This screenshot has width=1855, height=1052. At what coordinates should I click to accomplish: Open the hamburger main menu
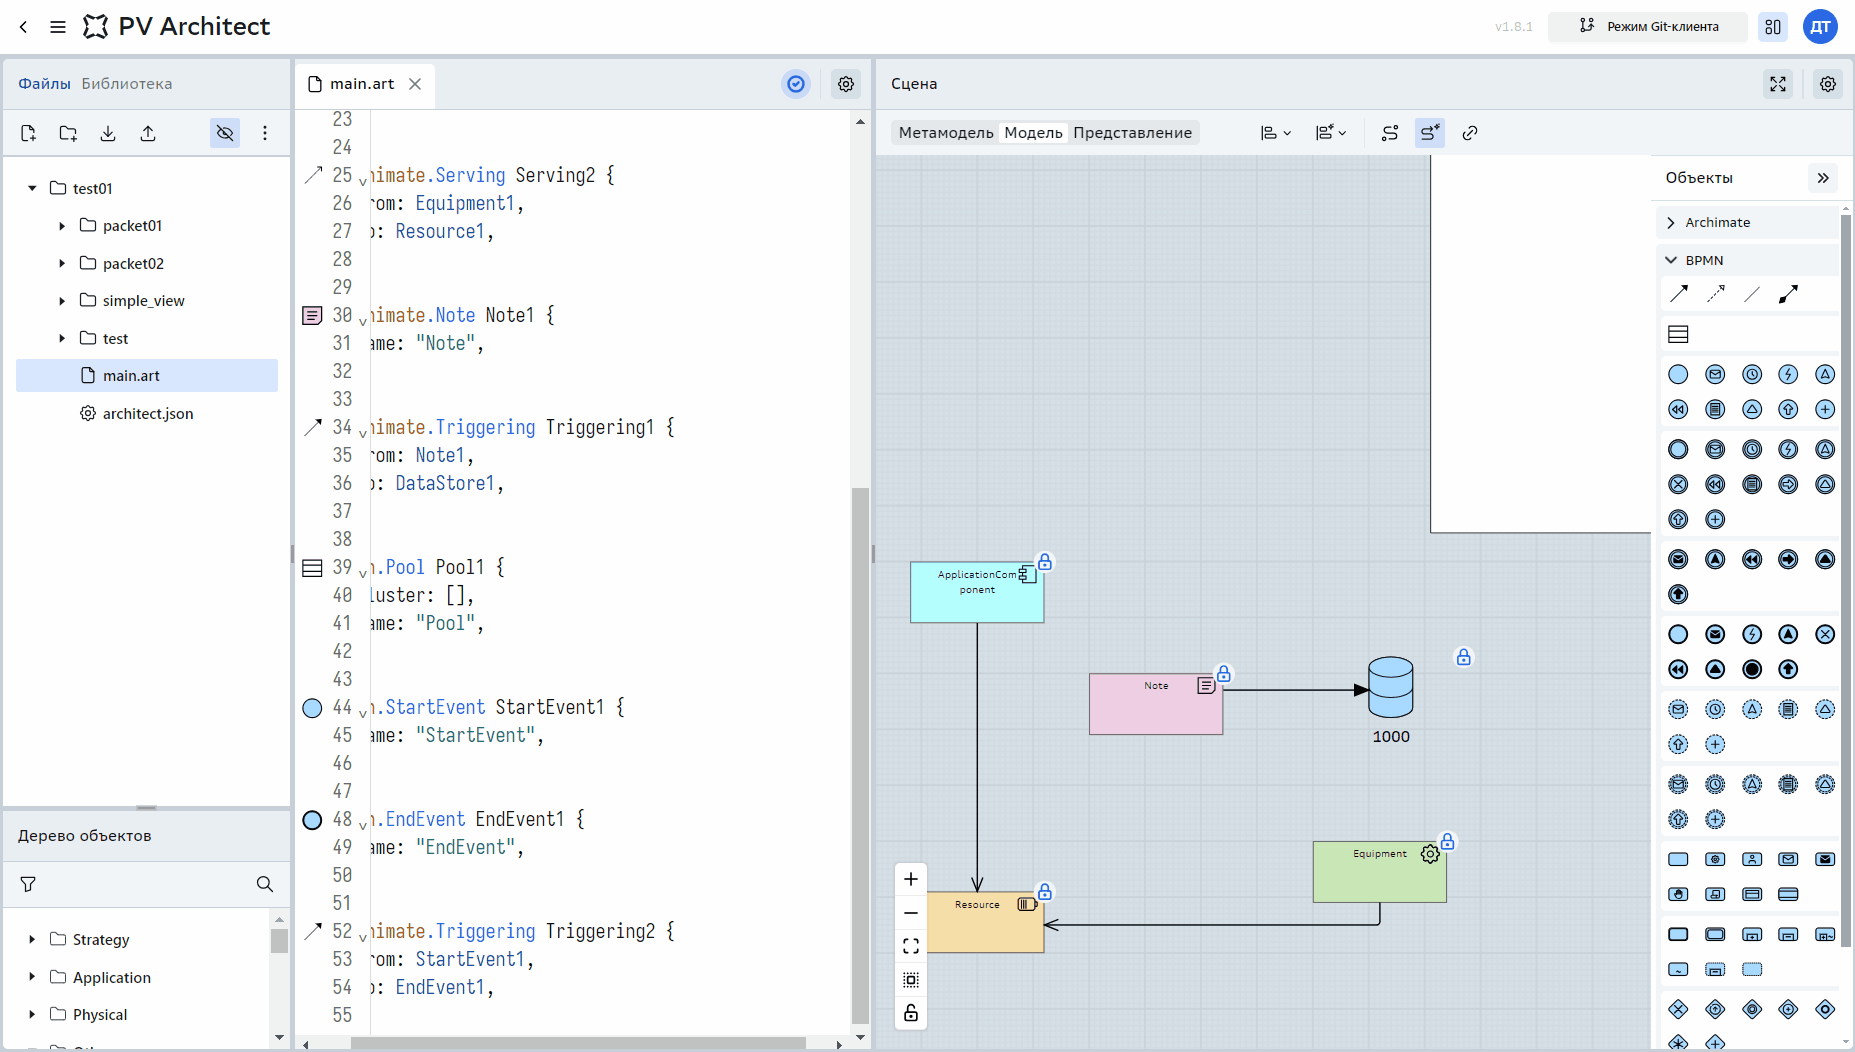pyautogui.click(x=58, y=27)
